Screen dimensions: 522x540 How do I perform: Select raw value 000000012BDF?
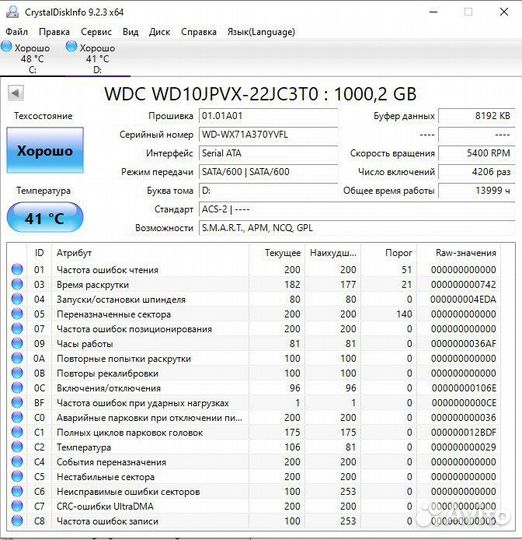[463, 433]
